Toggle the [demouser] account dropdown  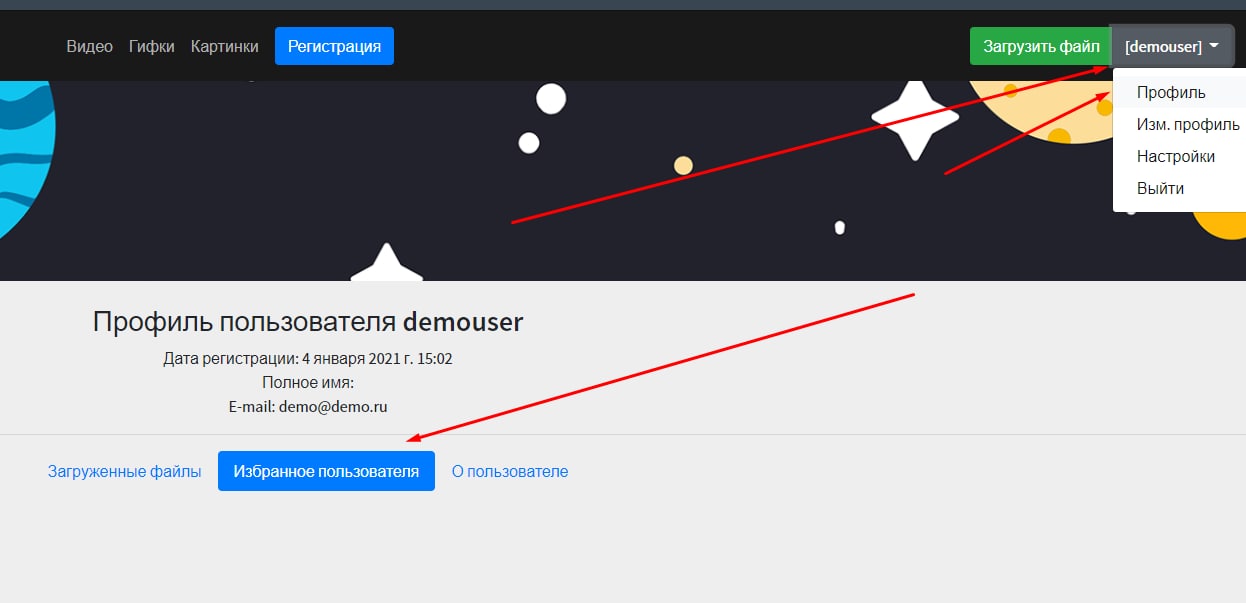coord(1172,46)
